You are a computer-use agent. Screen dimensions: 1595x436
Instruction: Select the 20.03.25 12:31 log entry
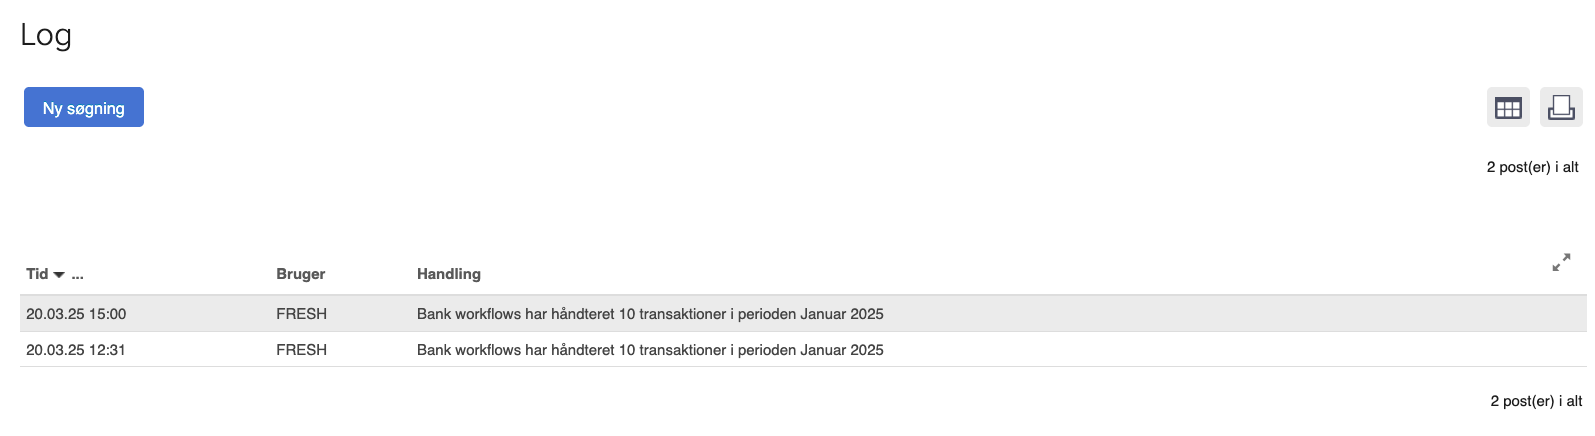(x=803, y=350)
